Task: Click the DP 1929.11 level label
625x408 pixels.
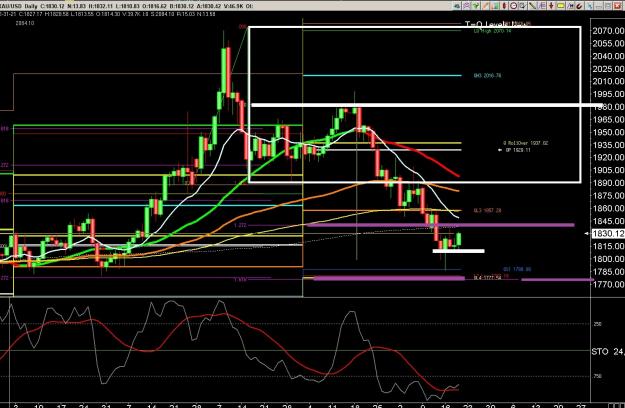Action: pos(518,150)
